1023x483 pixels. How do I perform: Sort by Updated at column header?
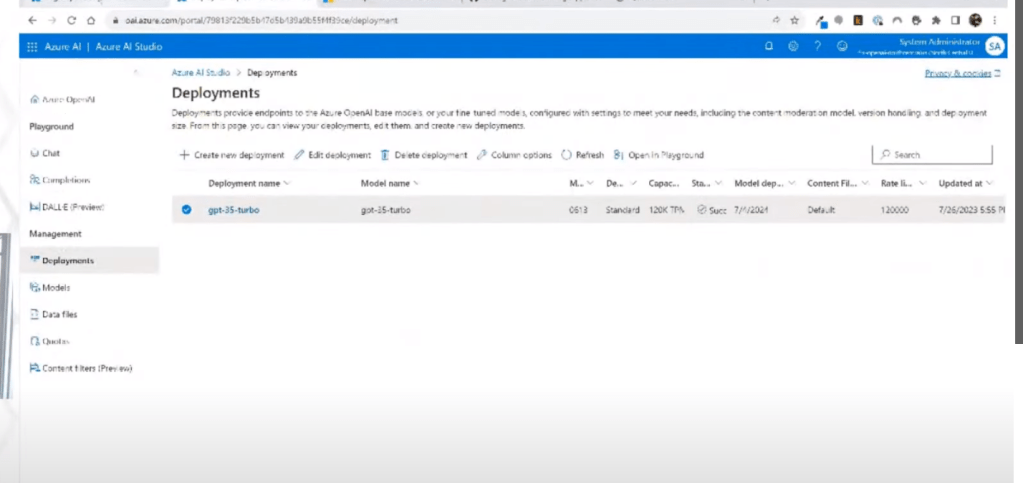(x=966, y=183)
